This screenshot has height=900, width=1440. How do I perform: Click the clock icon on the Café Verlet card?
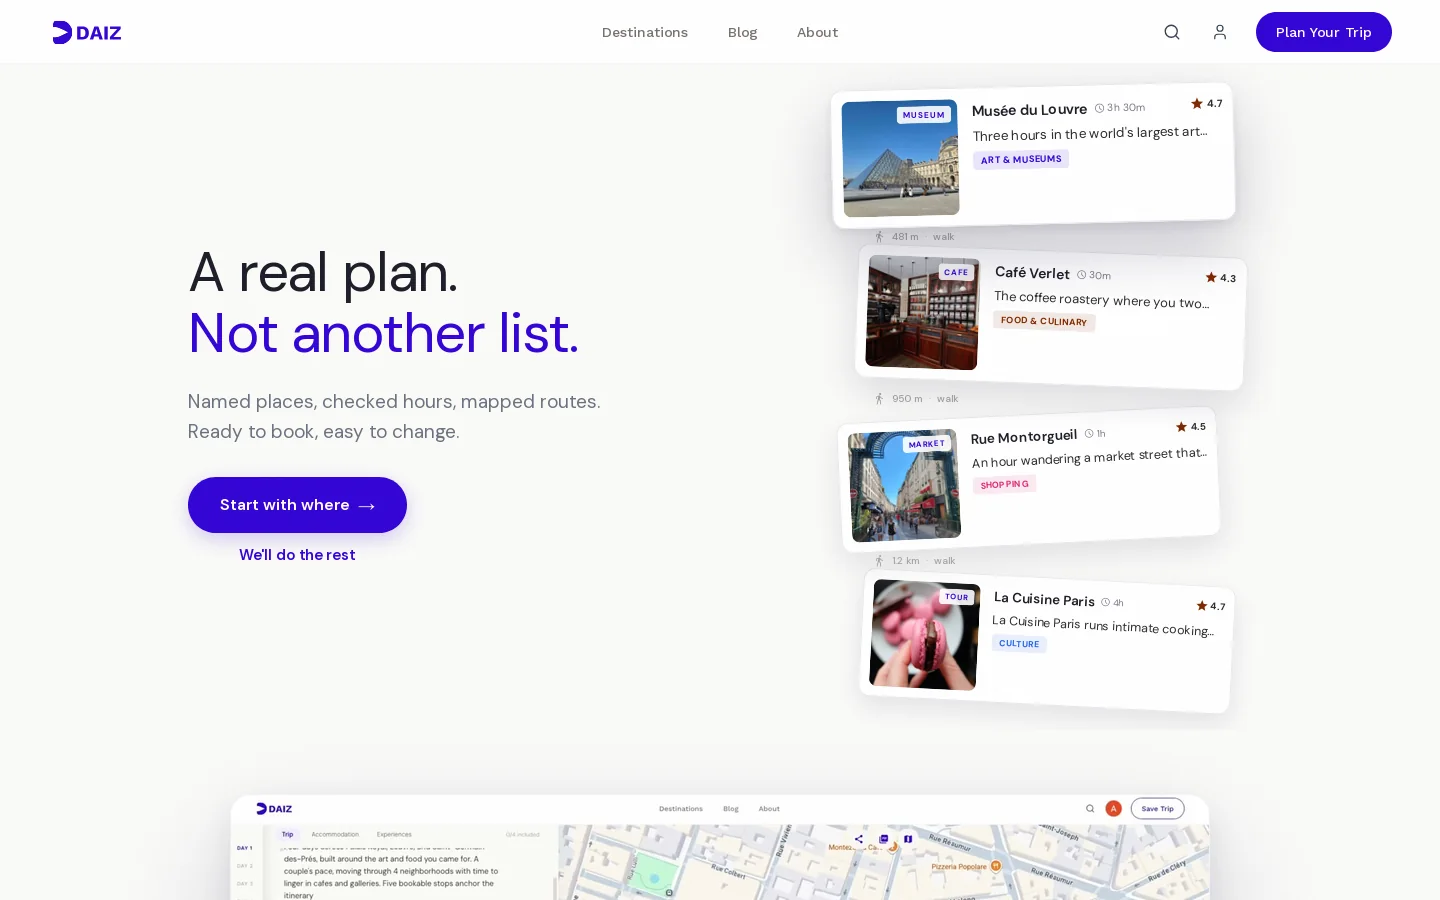1082,275
